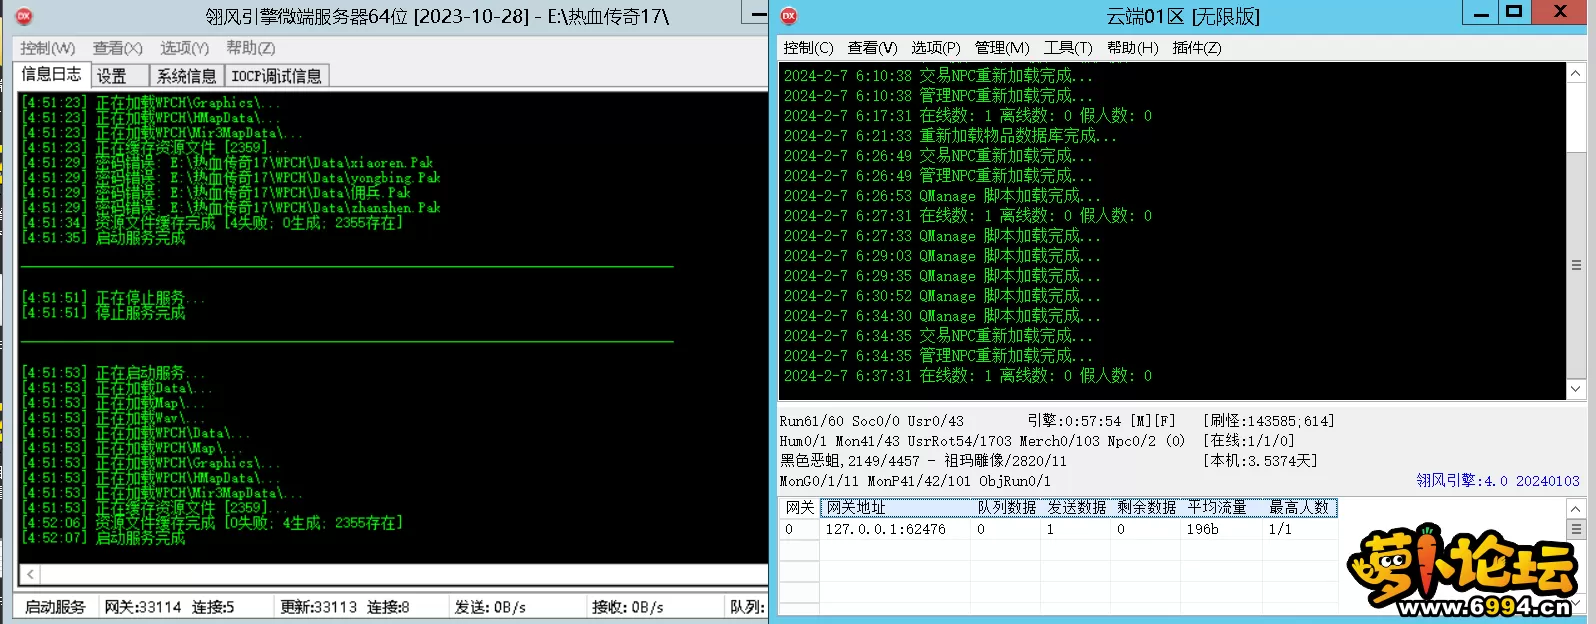Click the gateway table's scrollbar thumb
This screenshot has width=1596, height=624.
[1576, 529]
